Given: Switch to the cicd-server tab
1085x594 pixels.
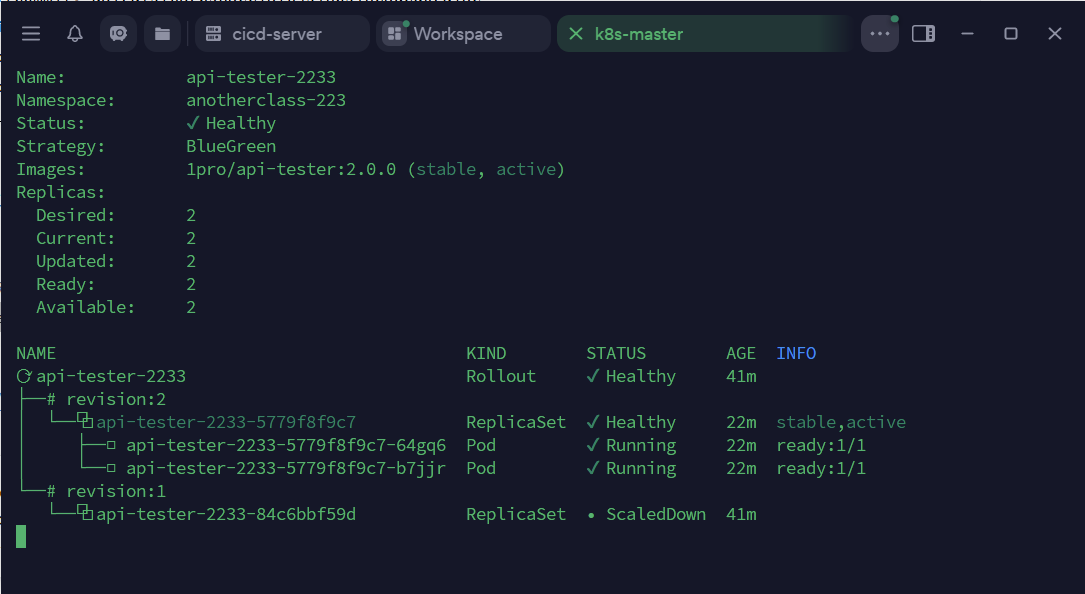Looking at the screenshot, I should tap(277, 34).
